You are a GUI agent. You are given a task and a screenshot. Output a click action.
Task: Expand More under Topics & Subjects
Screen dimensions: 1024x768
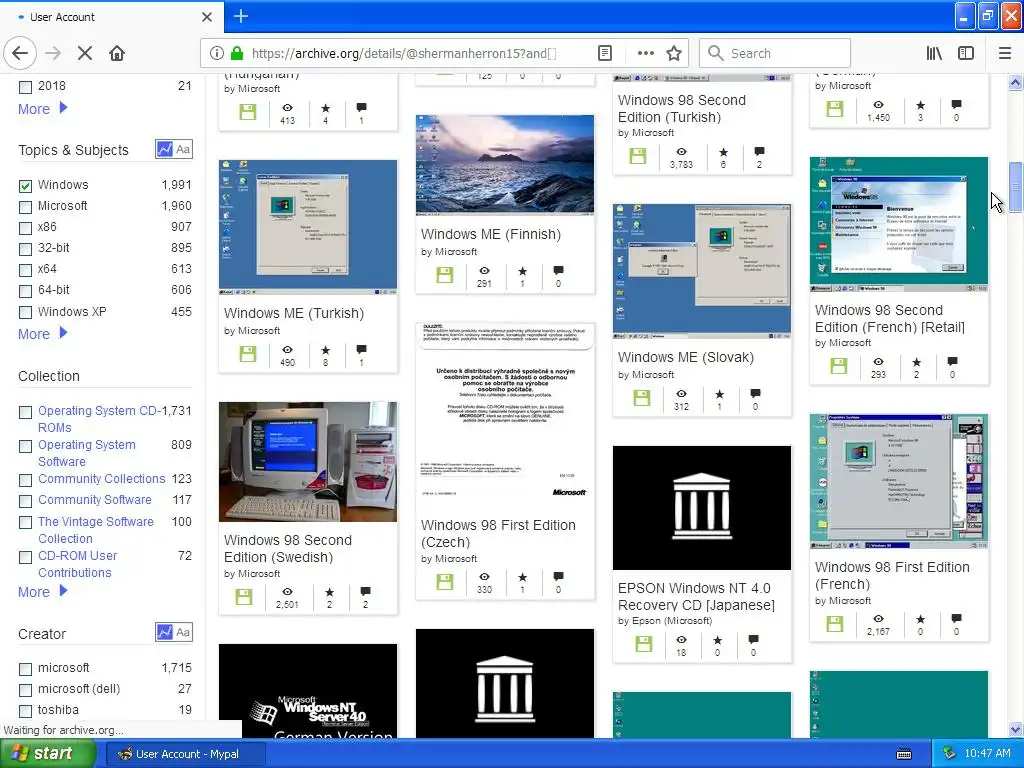pos(42,334)
